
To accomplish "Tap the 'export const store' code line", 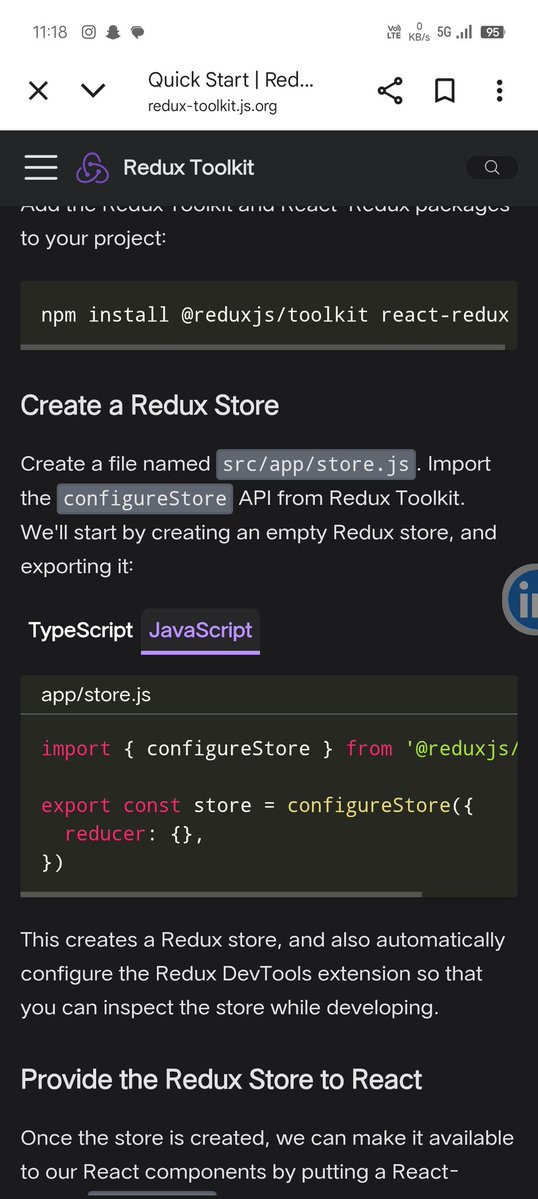I will coord(258,805).
